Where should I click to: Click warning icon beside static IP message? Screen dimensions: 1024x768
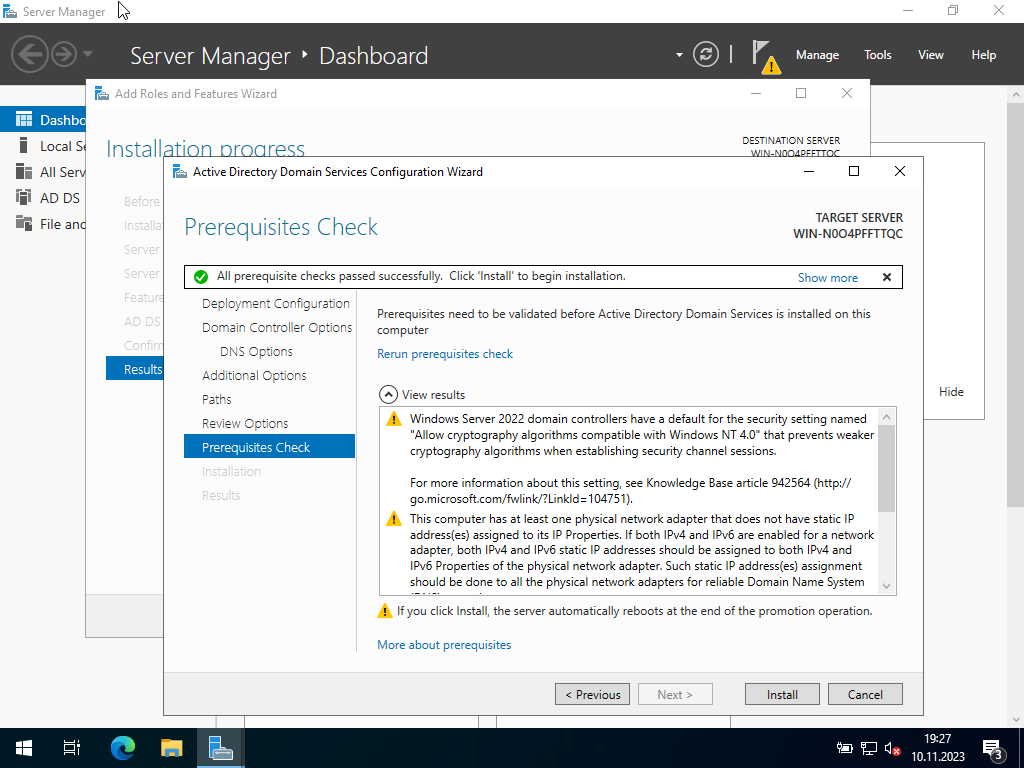click(394, 519)
